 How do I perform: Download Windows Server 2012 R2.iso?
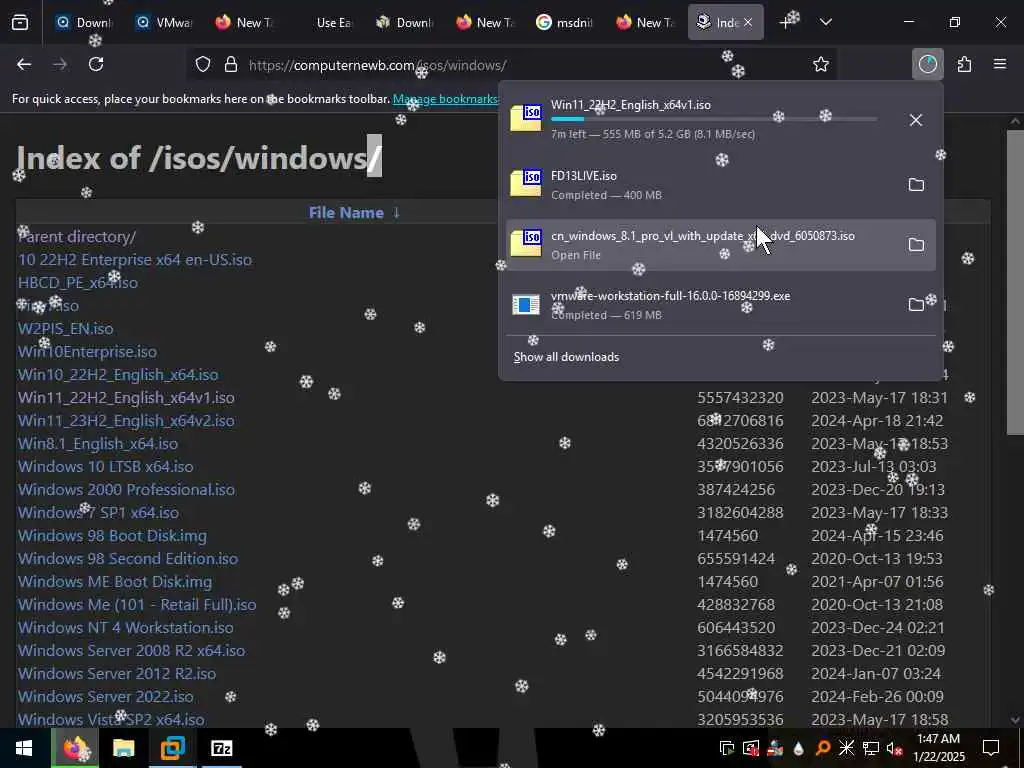click(x=117, y=673)
